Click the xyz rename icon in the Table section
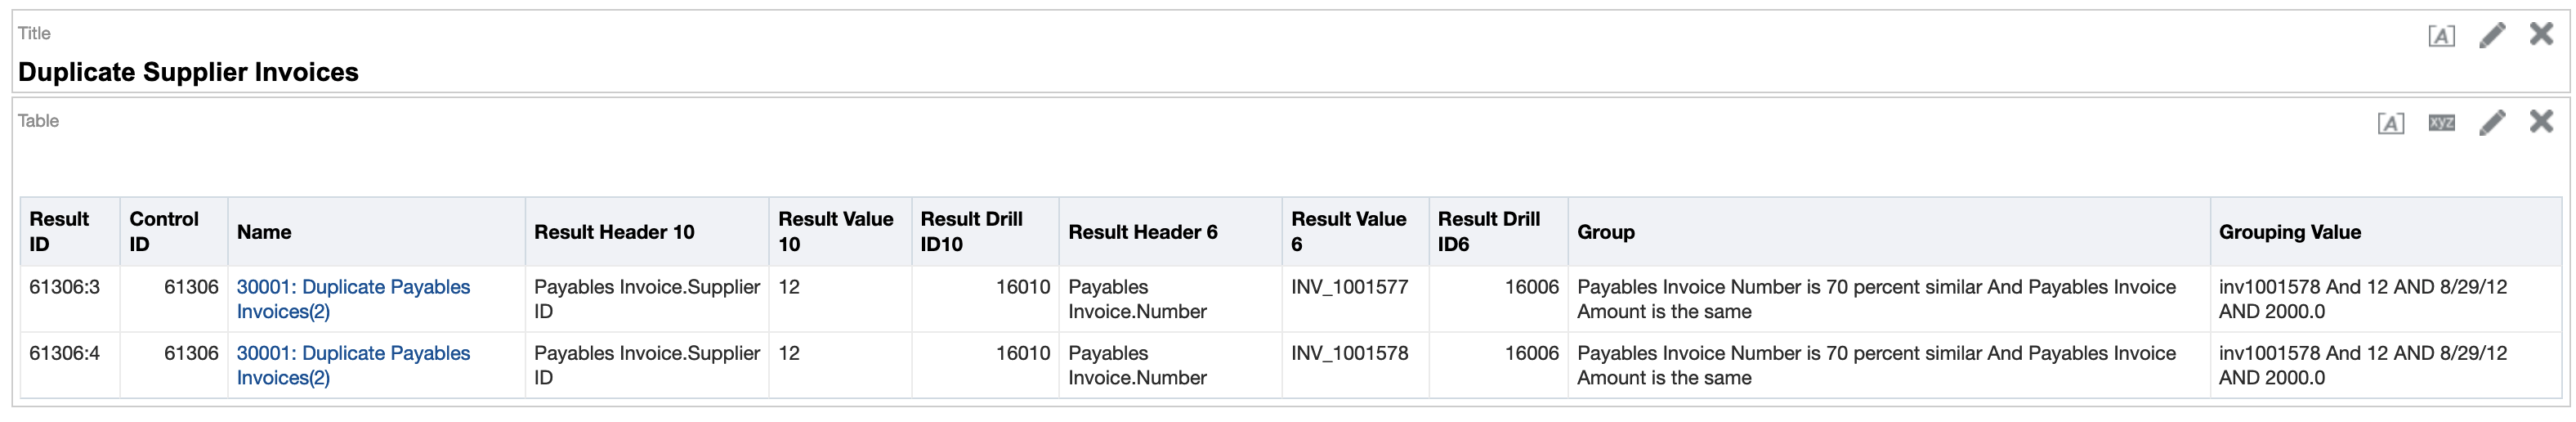This screenshot has height=422, width=2576. (x=2441, y=123)
